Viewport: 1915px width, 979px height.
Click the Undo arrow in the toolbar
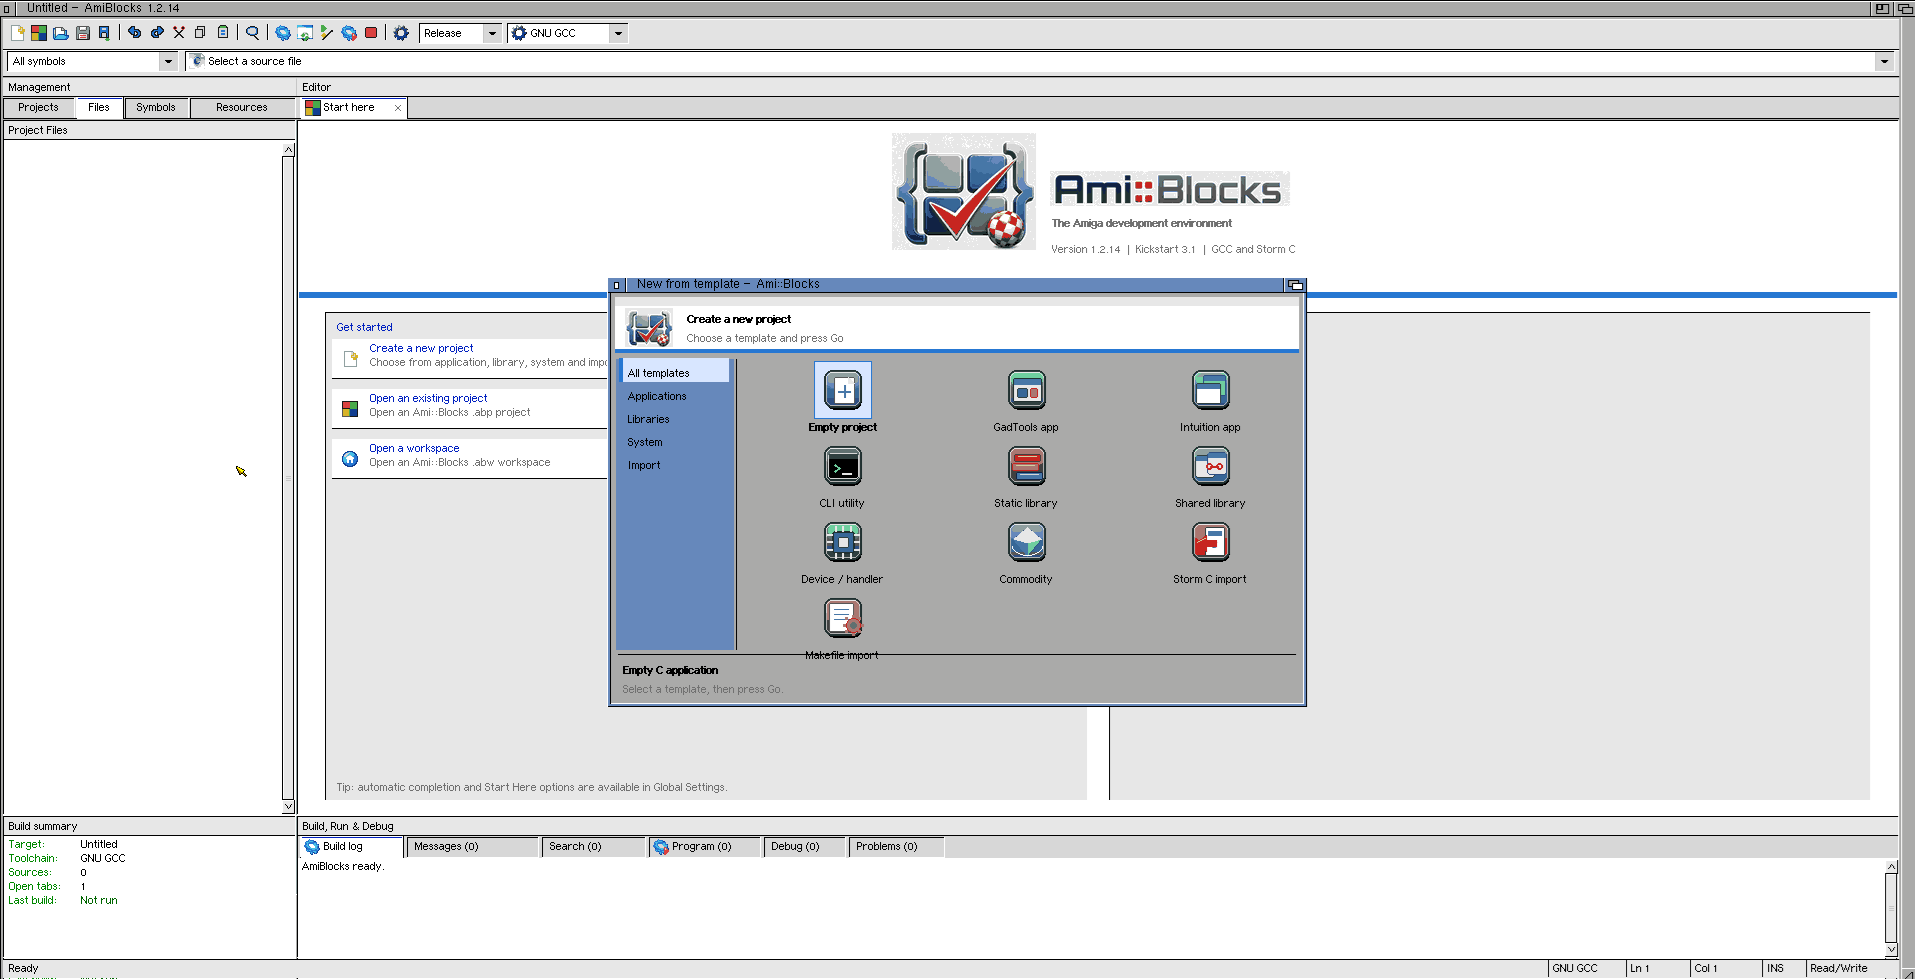click(x=134, y=33)
